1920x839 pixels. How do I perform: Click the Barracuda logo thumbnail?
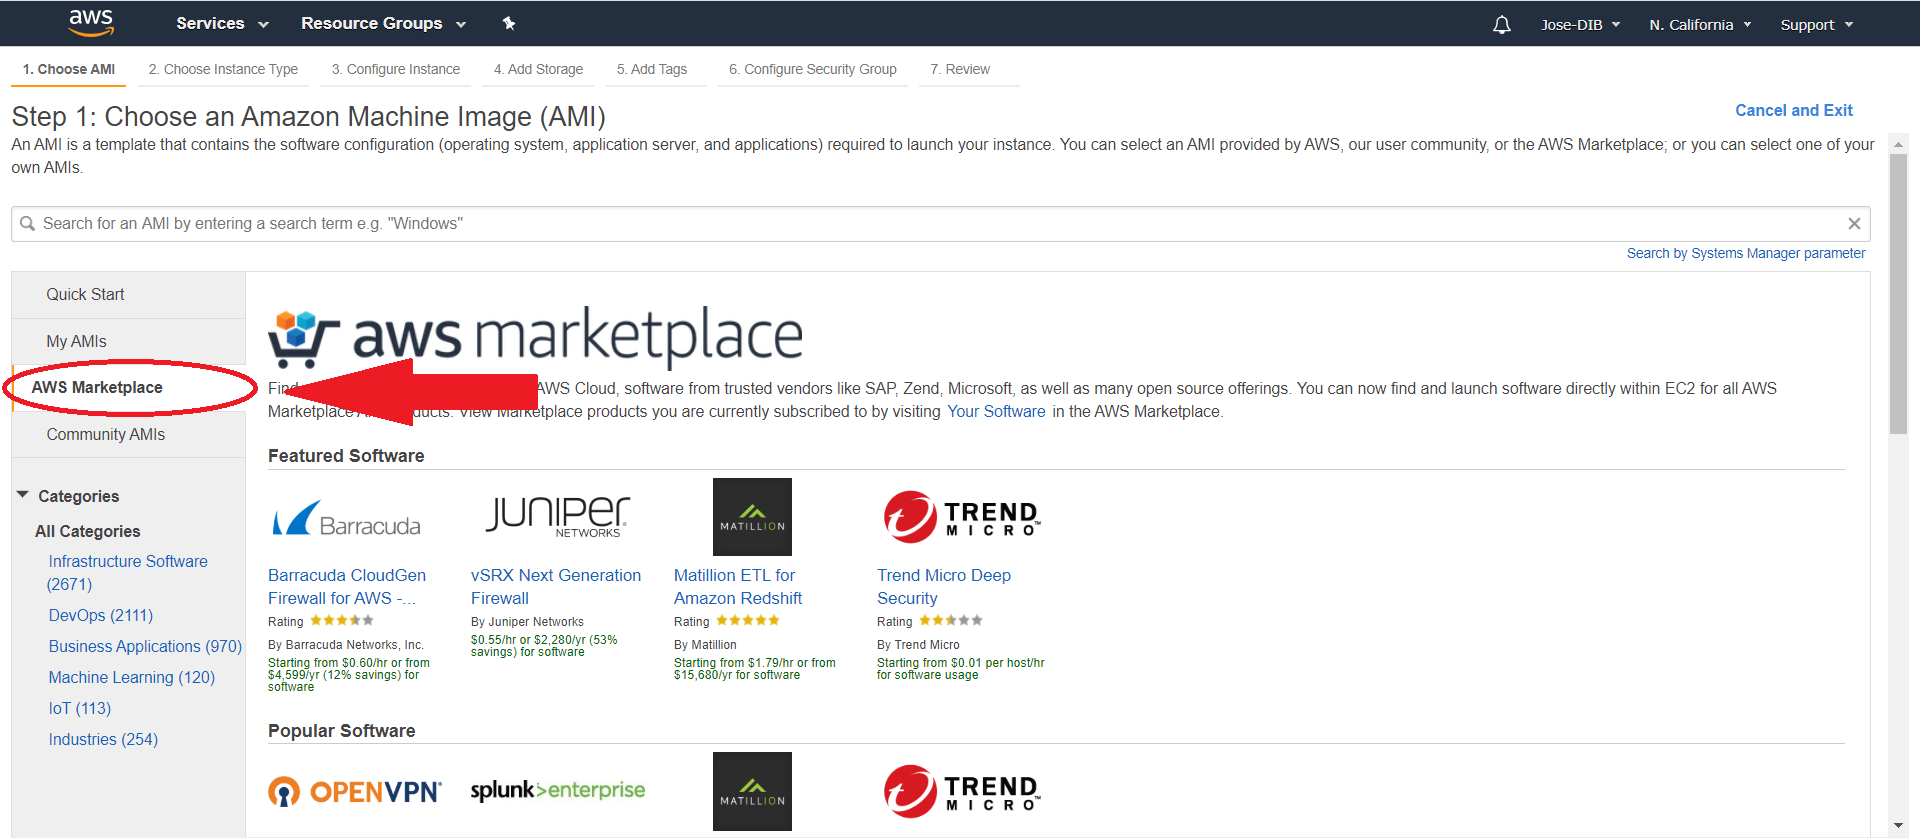click(346, 520)
